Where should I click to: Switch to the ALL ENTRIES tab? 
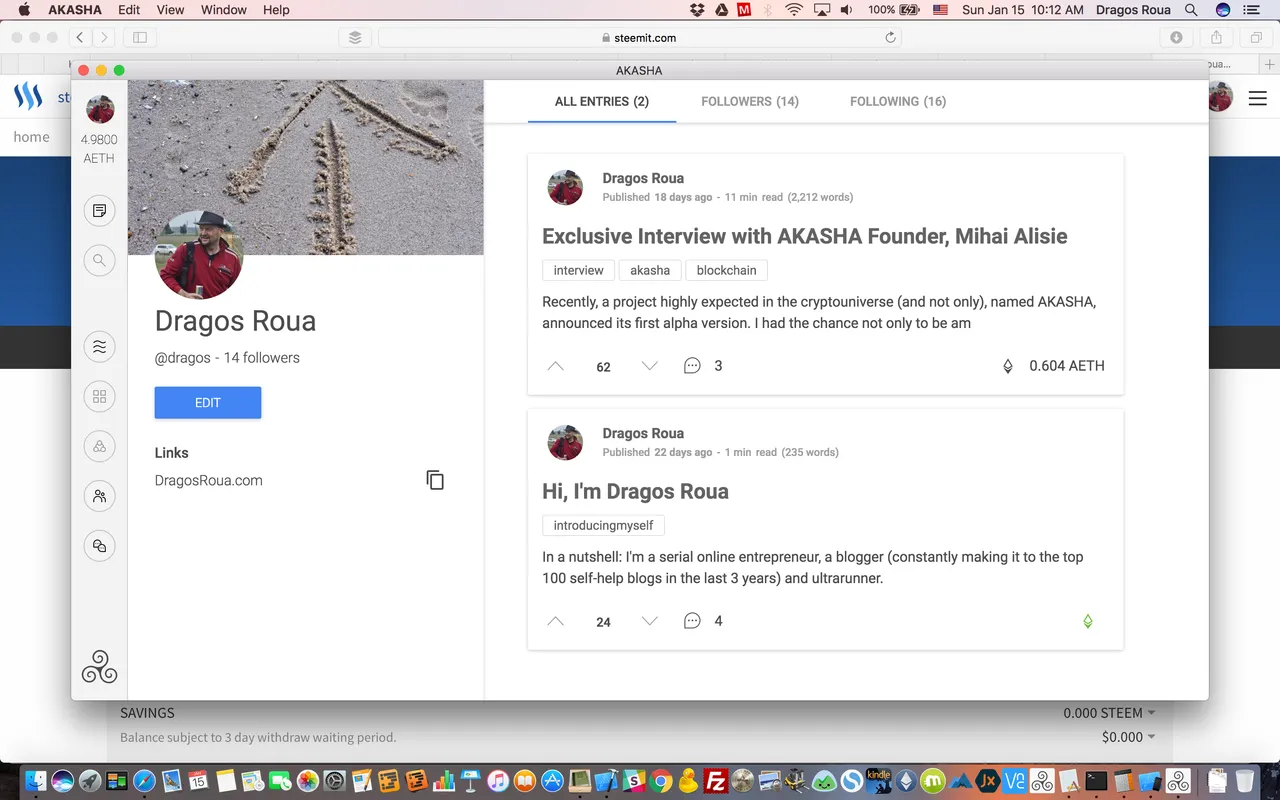(602, 101)
